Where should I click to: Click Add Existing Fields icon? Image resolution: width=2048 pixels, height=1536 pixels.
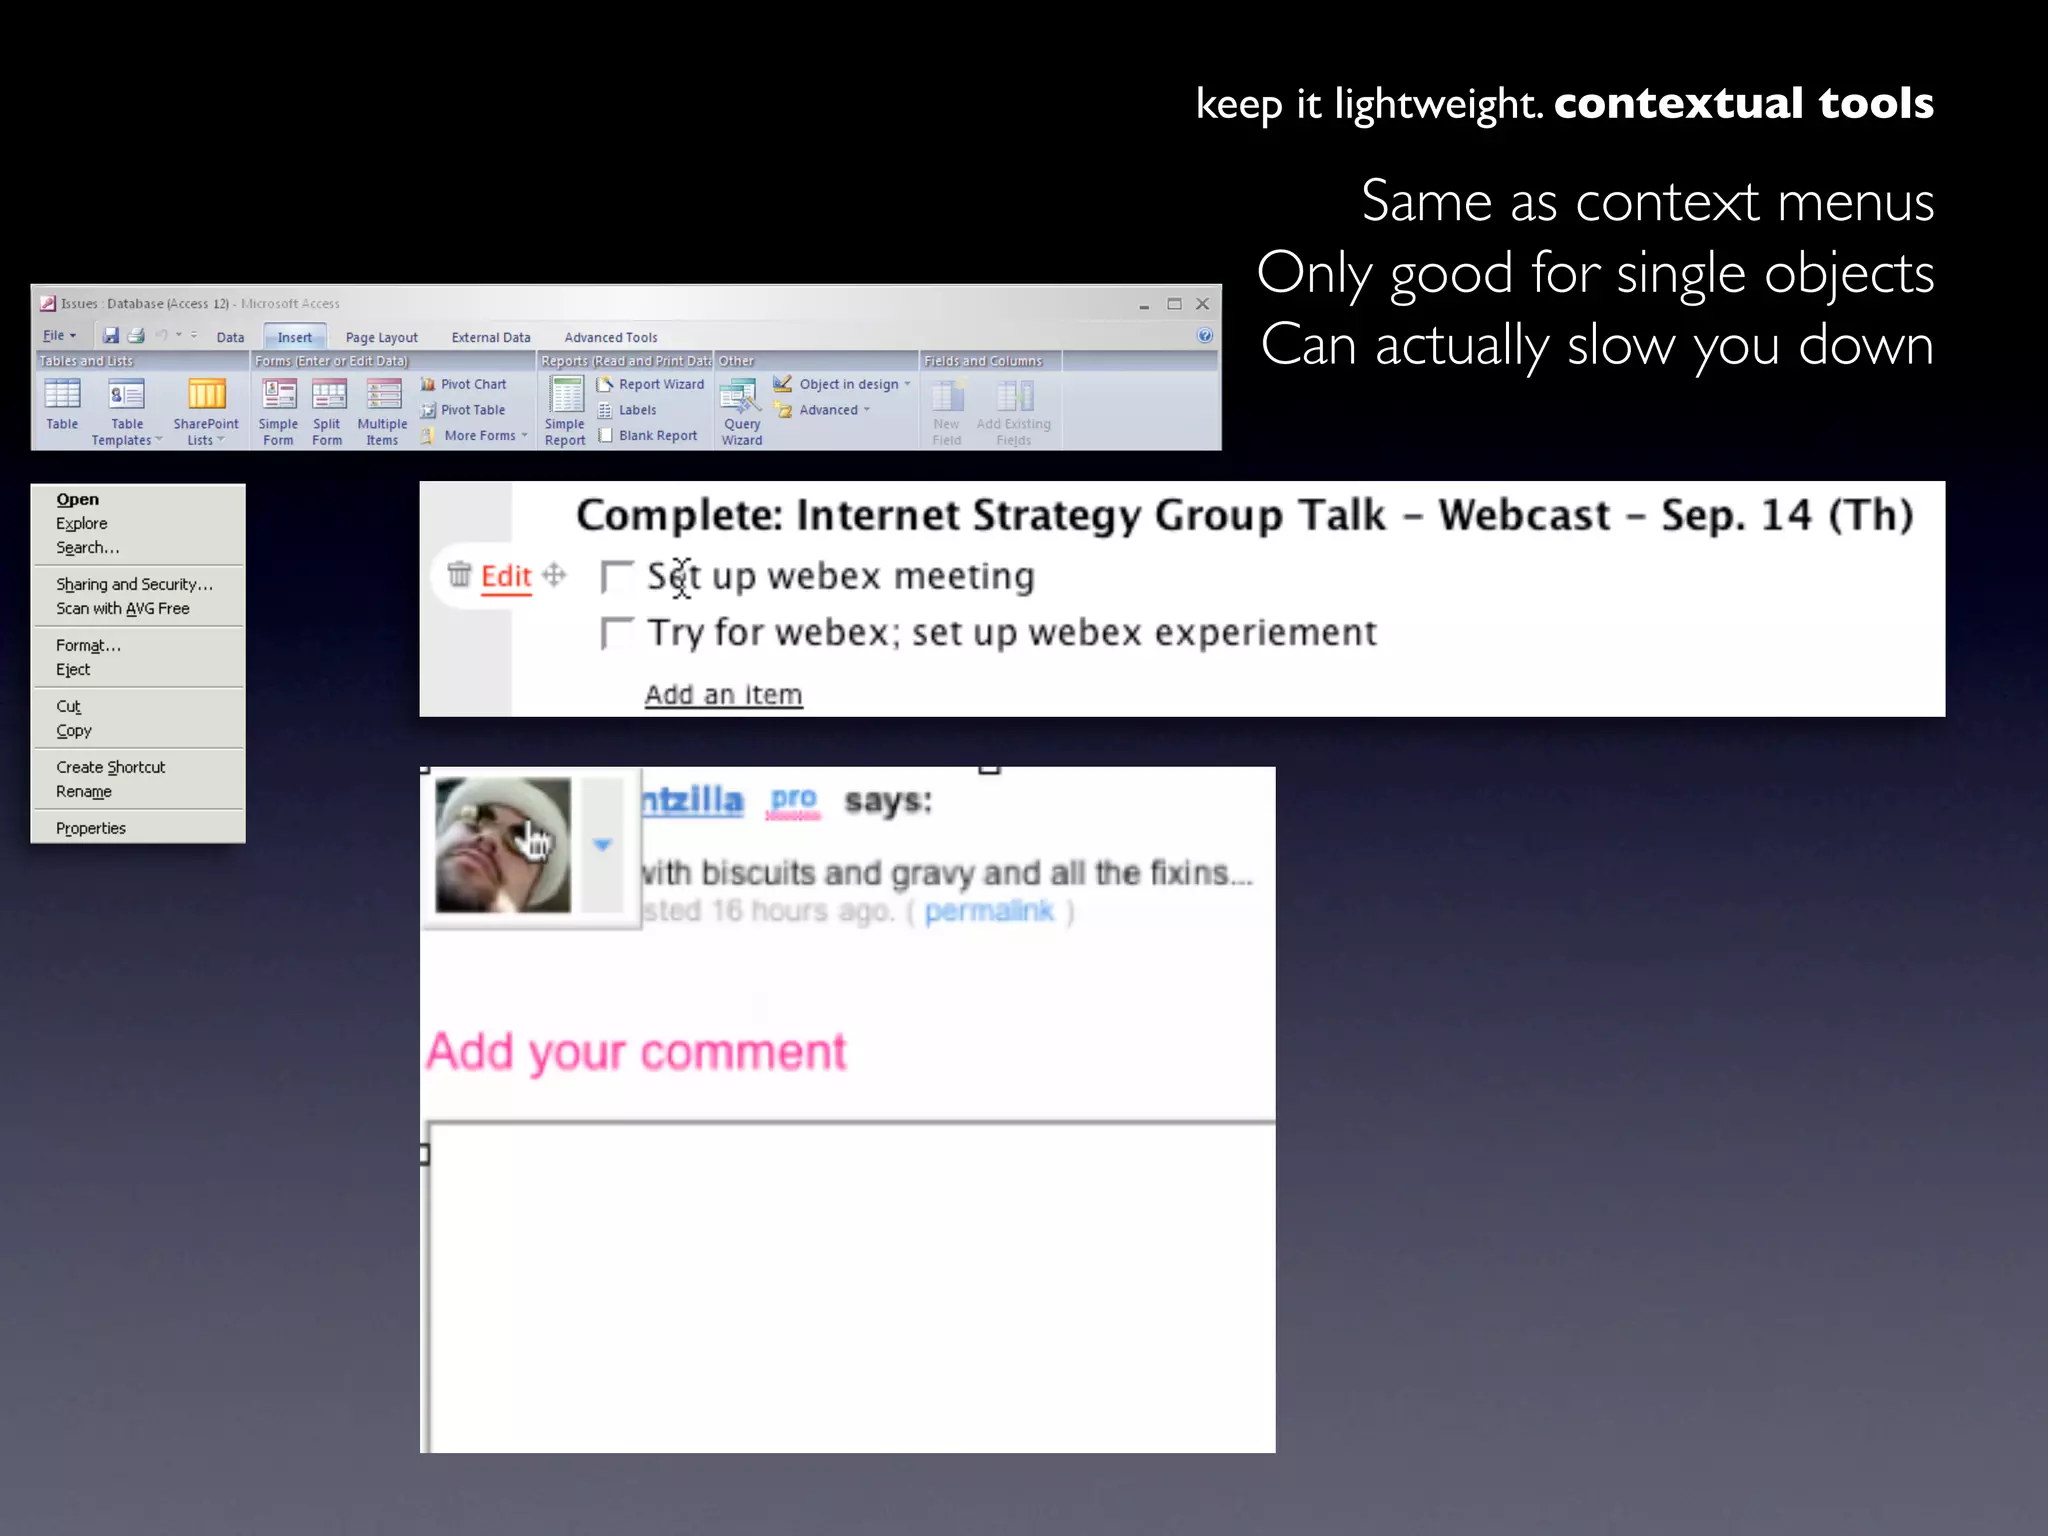[1014, 413]
